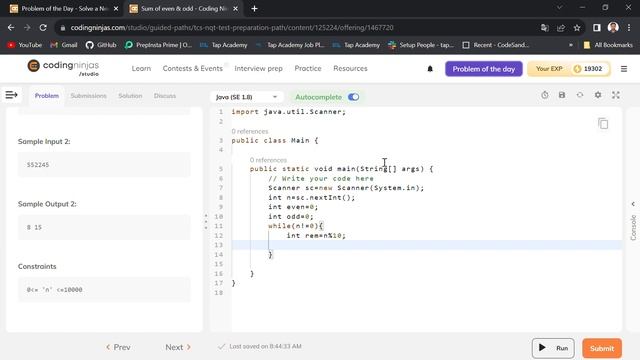The height and width of the screenshot is (360, 640).
Task: Open editor settings gear icon
Action: pyautogui.click(x=598, y=95)
